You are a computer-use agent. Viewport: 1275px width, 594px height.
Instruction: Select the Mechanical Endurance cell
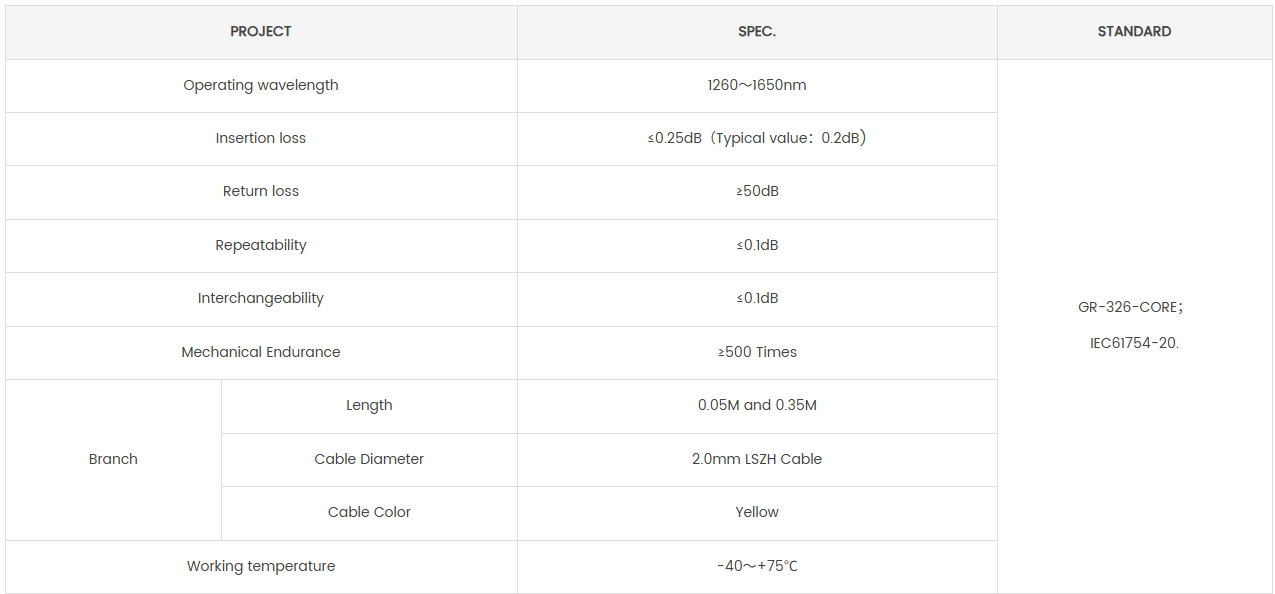pyautogui.click(x=261, y=353)
